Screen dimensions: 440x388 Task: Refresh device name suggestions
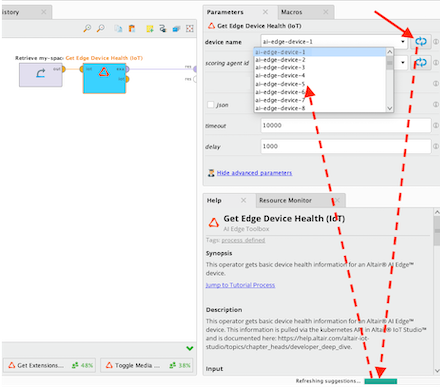tap(421, 42)
